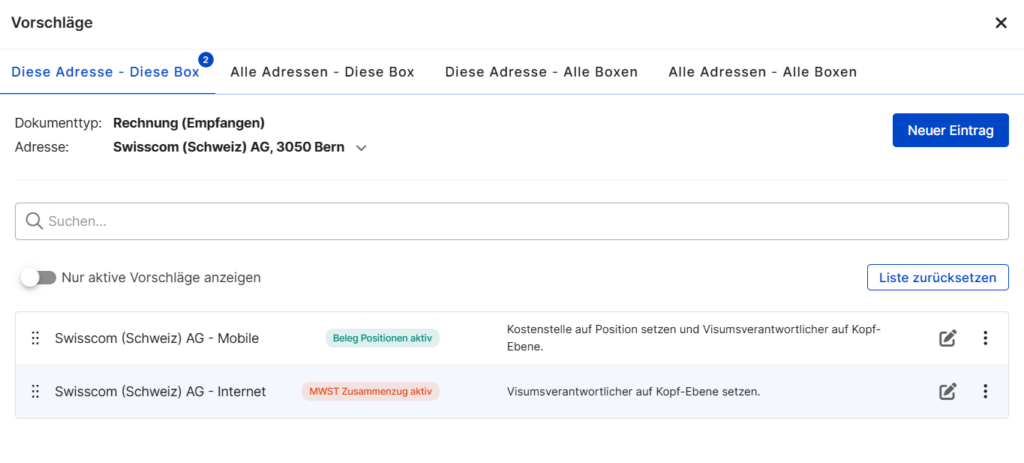1024x463 pixels.
Task: Open address selector 'Swisscom (Schweiz) AG, 3050 Bern'
Action: click(229, 147)
